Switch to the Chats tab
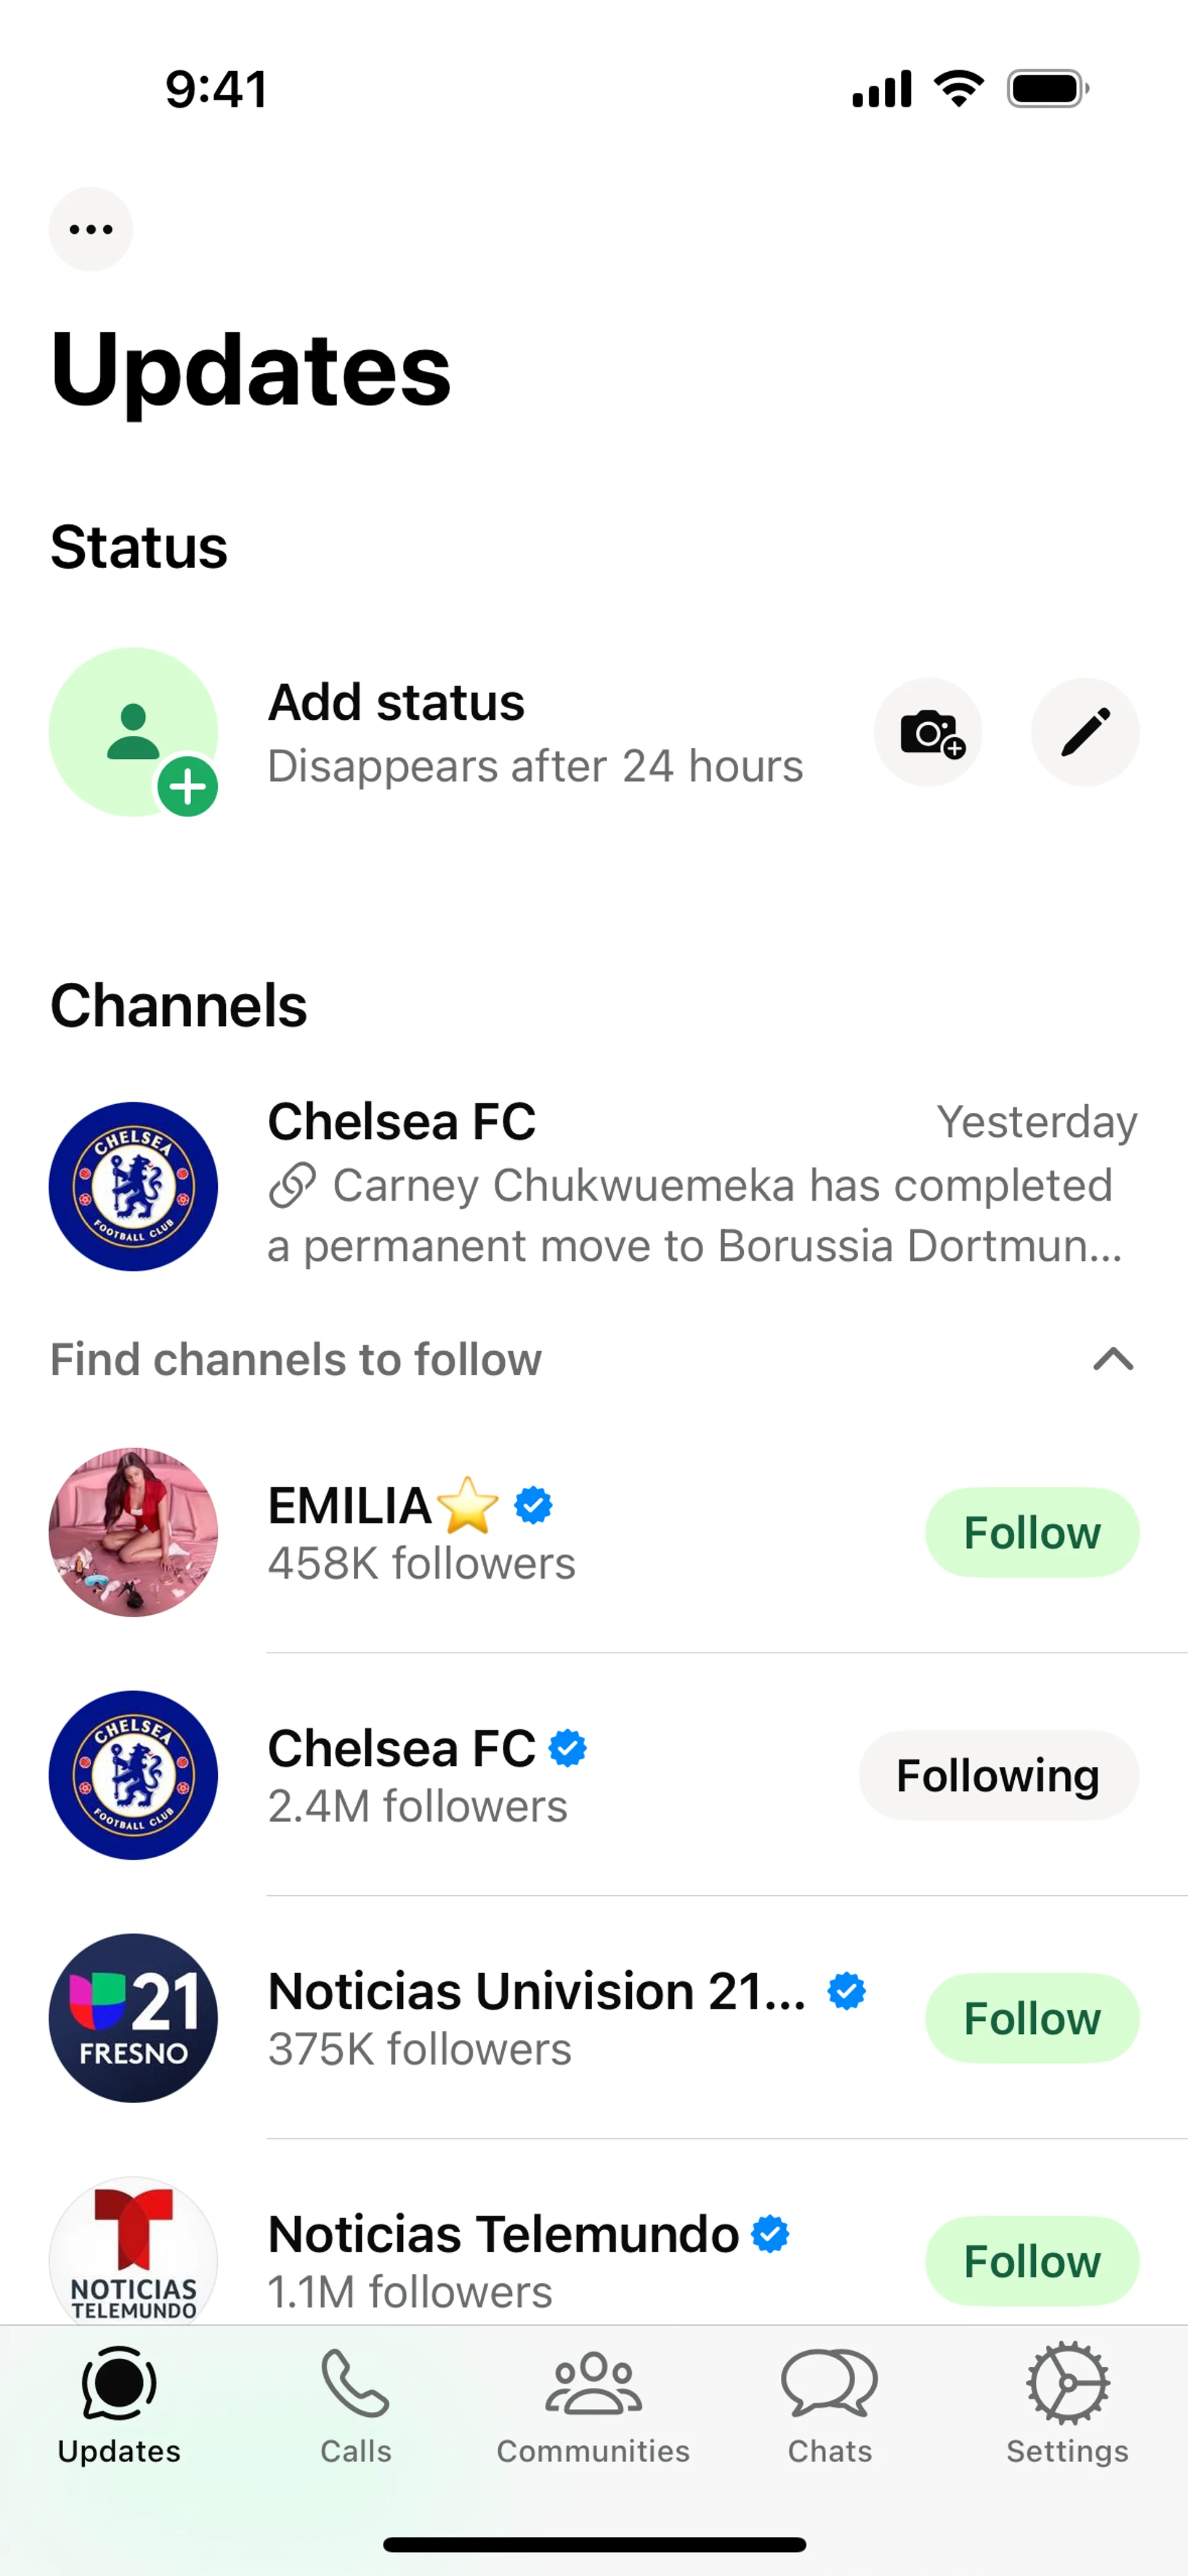Viewport: 1188px width, 2576px height. (830, 2406)
